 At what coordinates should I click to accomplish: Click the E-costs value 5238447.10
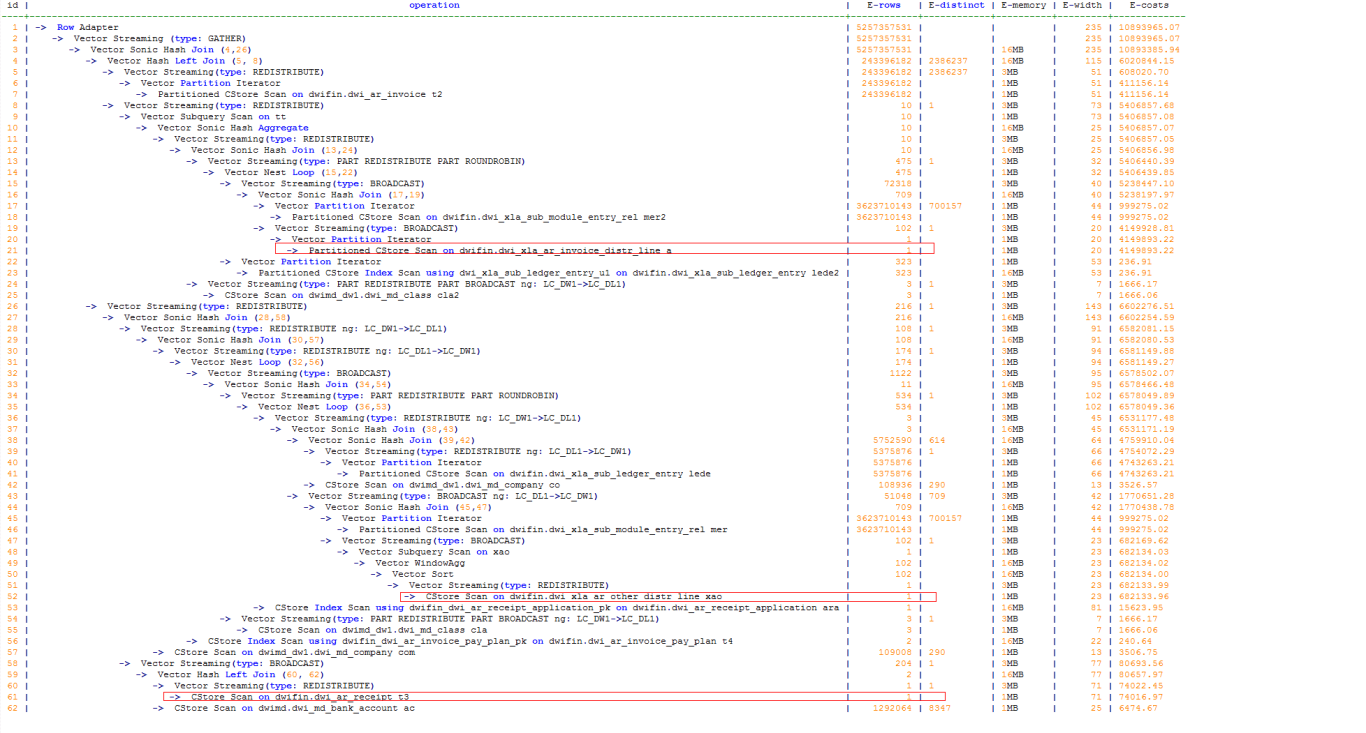pos(1146,183)
